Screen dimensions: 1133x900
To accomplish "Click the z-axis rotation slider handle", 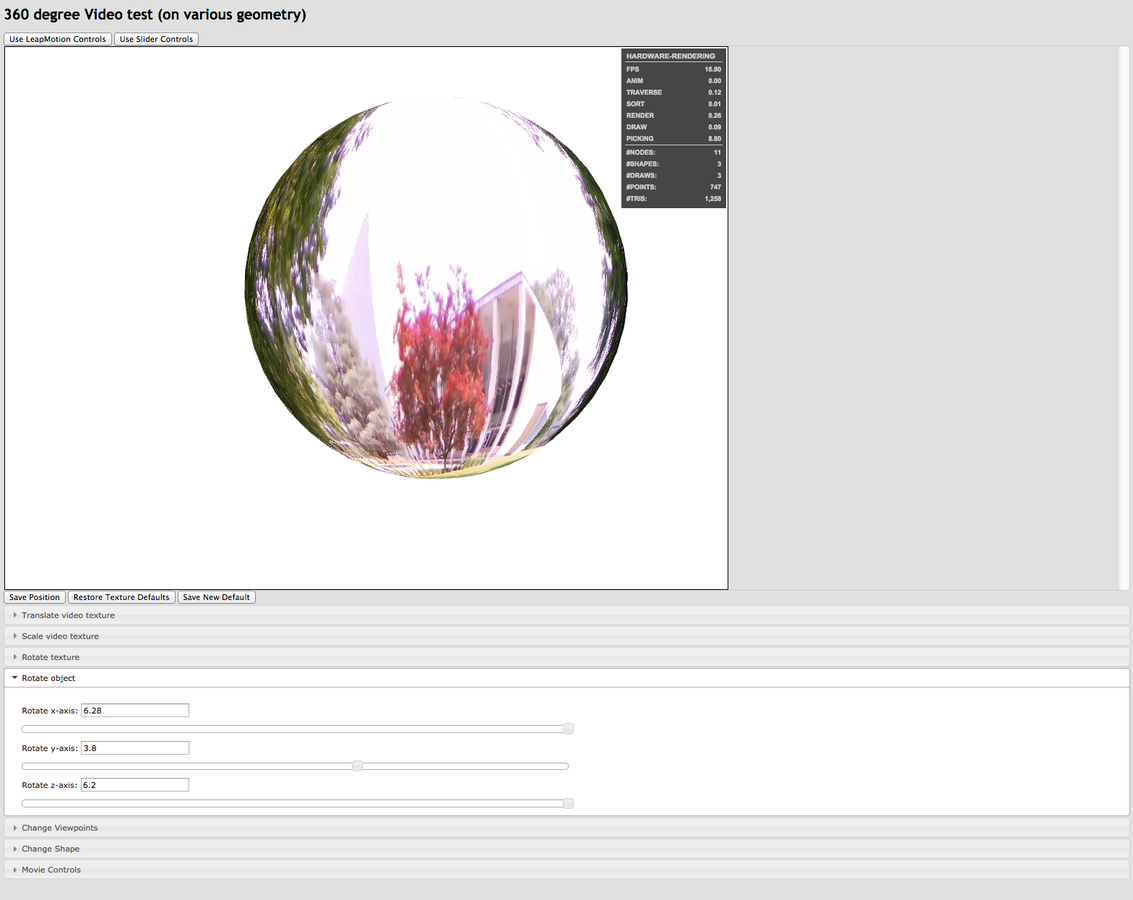I will 568,803.
